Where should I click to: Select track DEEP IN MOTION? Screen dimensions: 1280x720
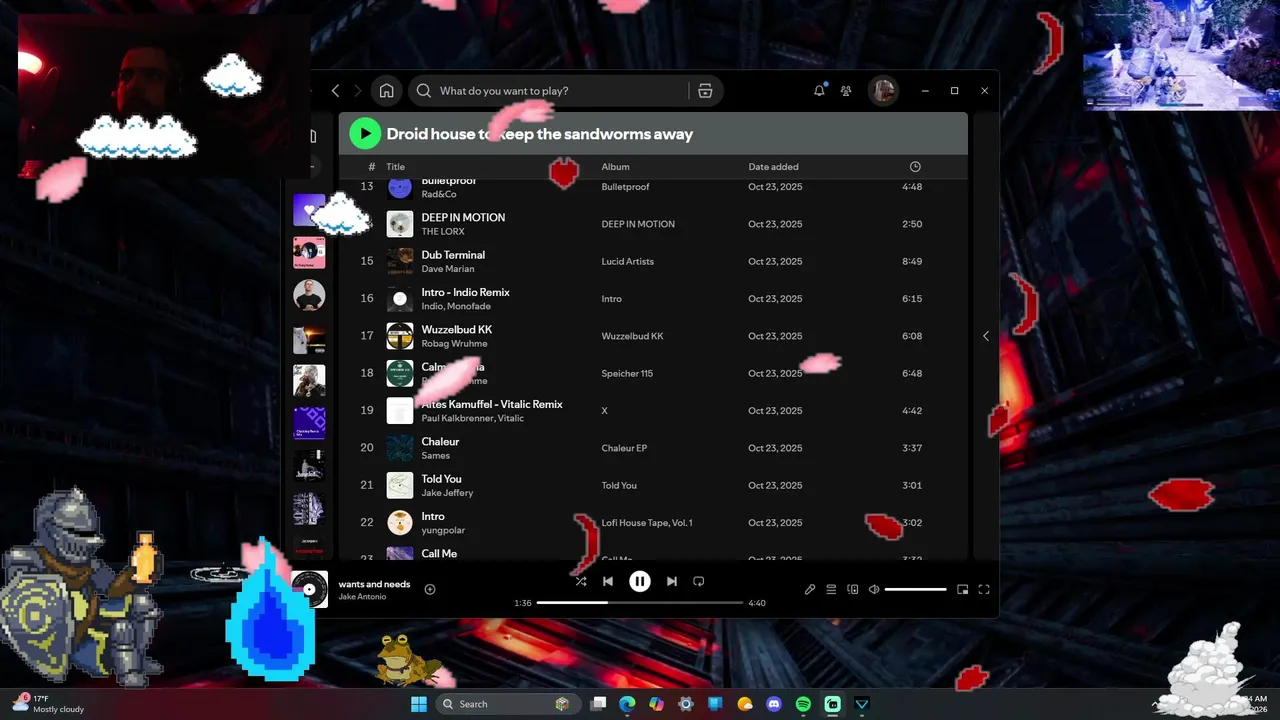[463, 217]
